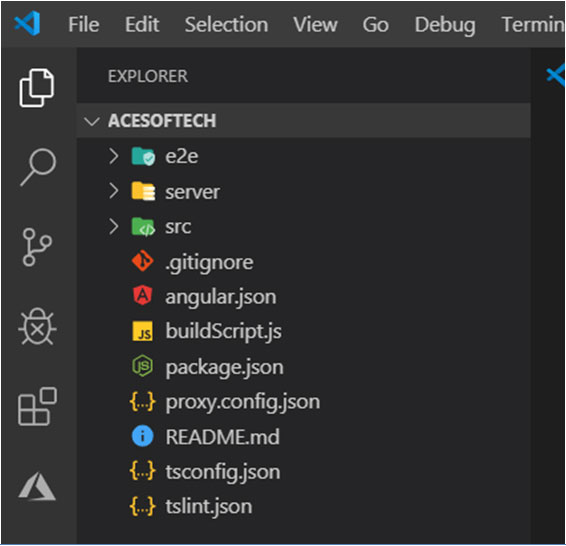Open the Azure view icon

[x=37, y=486]
